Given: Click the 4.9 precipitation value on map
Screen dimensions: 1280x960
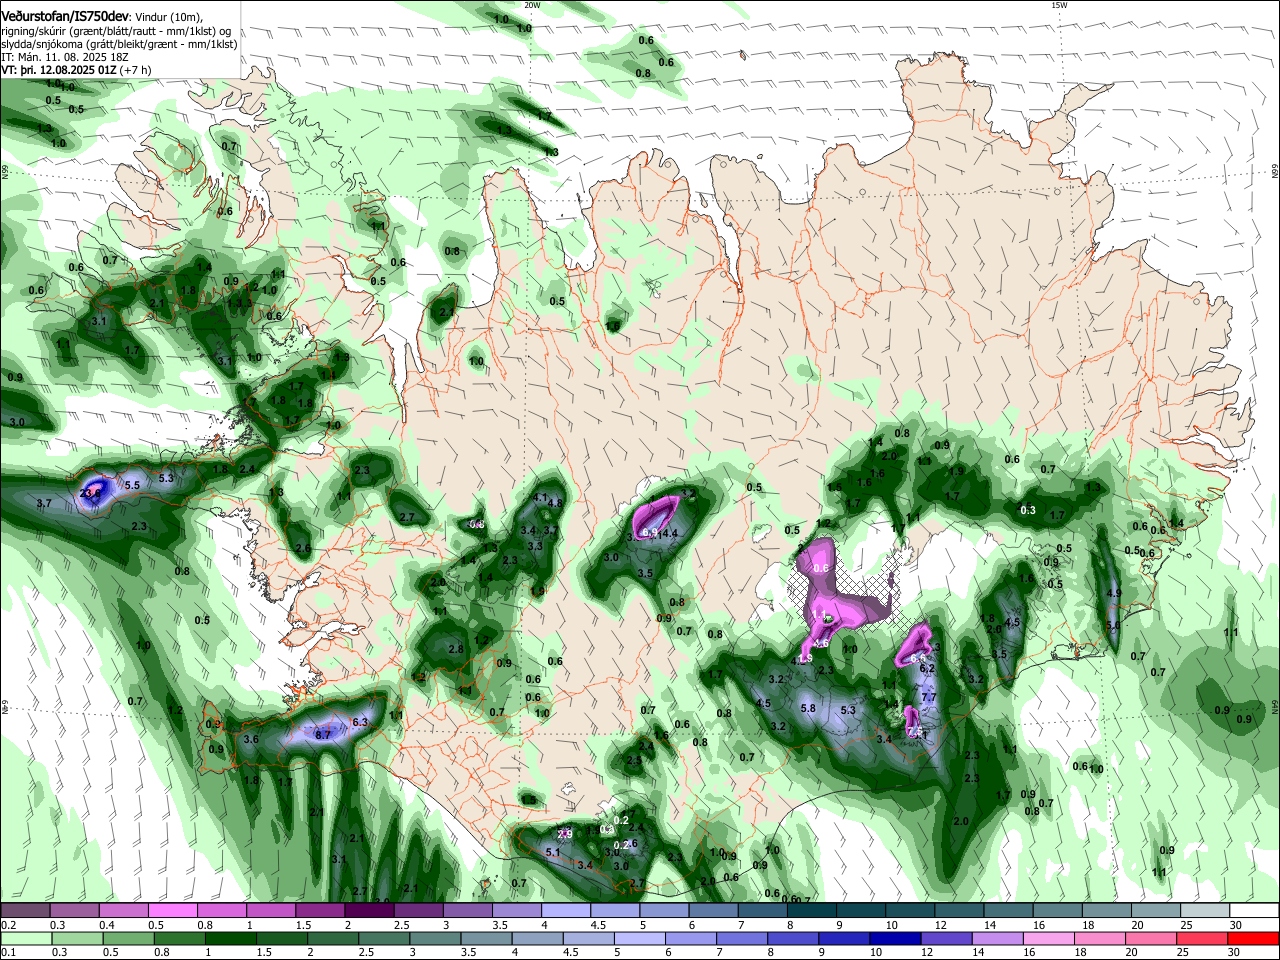Looking at the screenshot, I should [1115, 593].
